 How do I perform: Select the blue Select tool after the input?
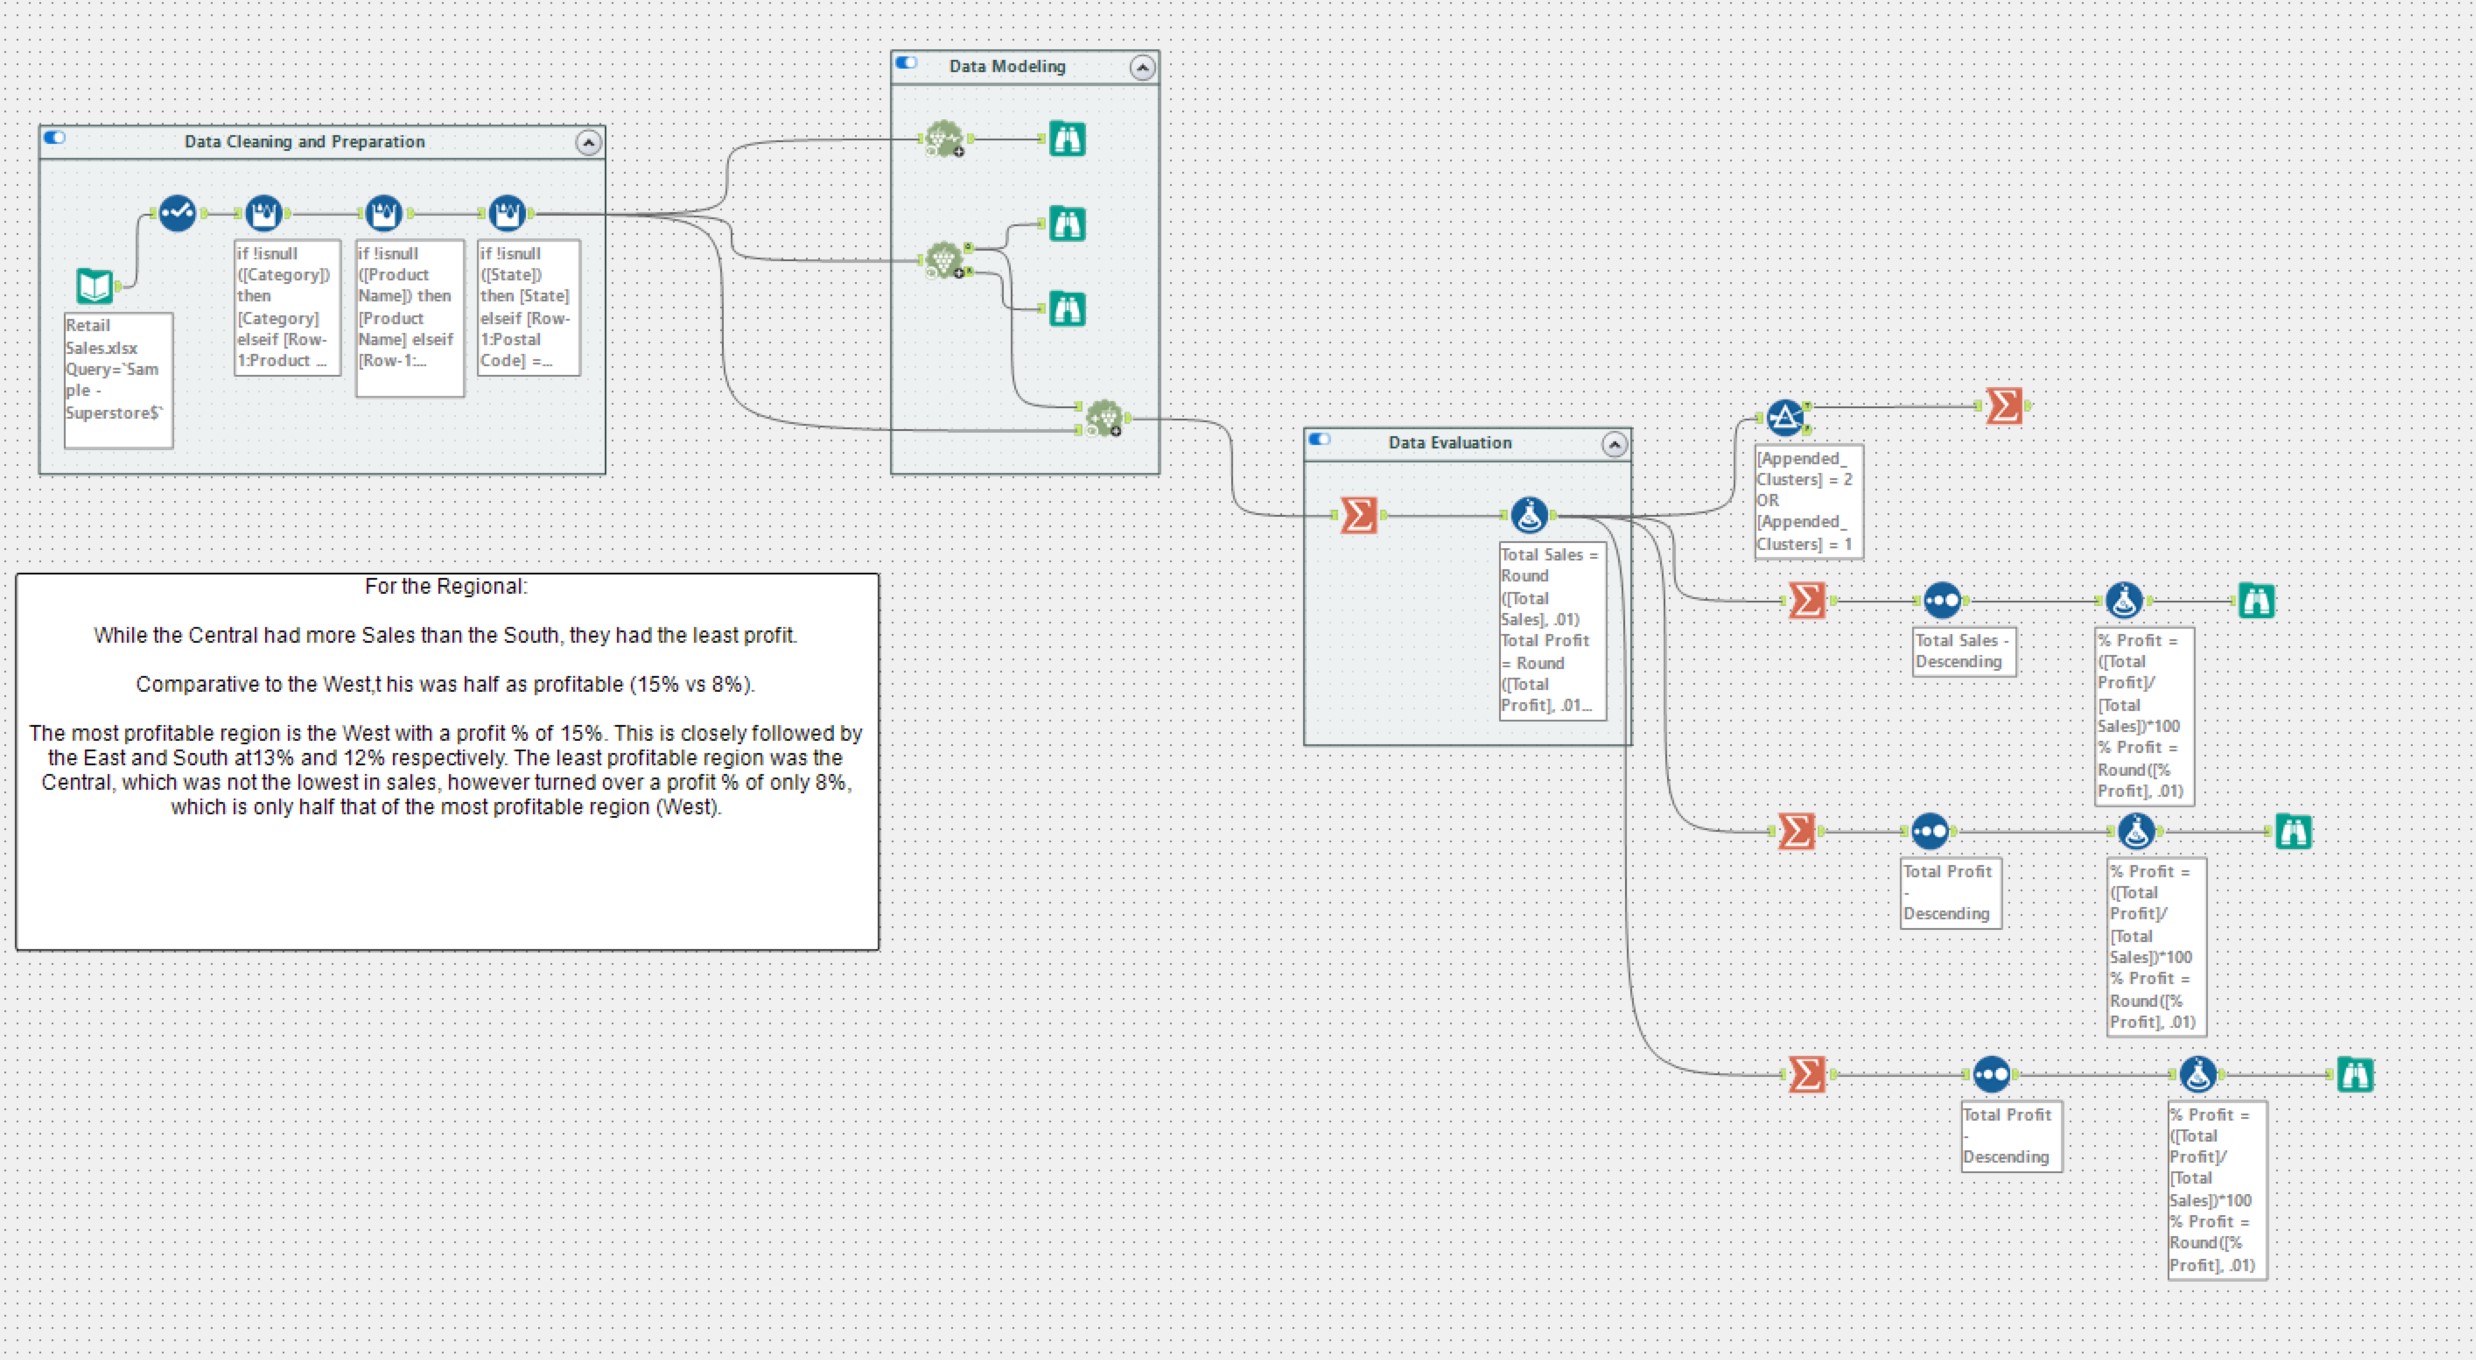(x=175, y=213)
